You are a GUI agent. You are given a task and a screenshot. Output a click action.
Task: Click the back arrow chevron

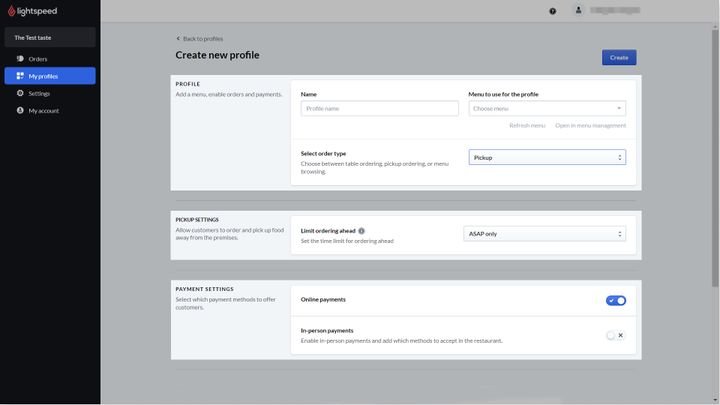pos(178,39)
